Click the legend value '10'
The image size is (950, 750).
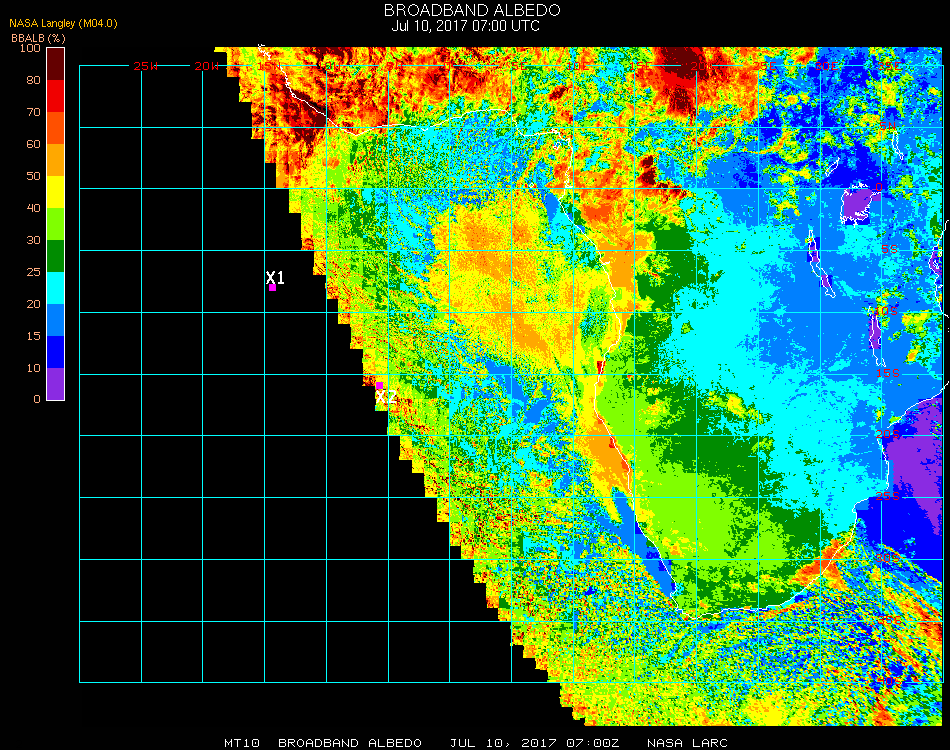coord(33,368)
